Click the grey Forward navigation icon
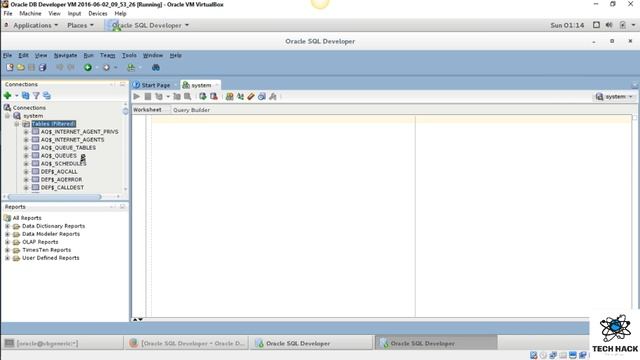This screenshot has width=640, height=360. [106, 67]
